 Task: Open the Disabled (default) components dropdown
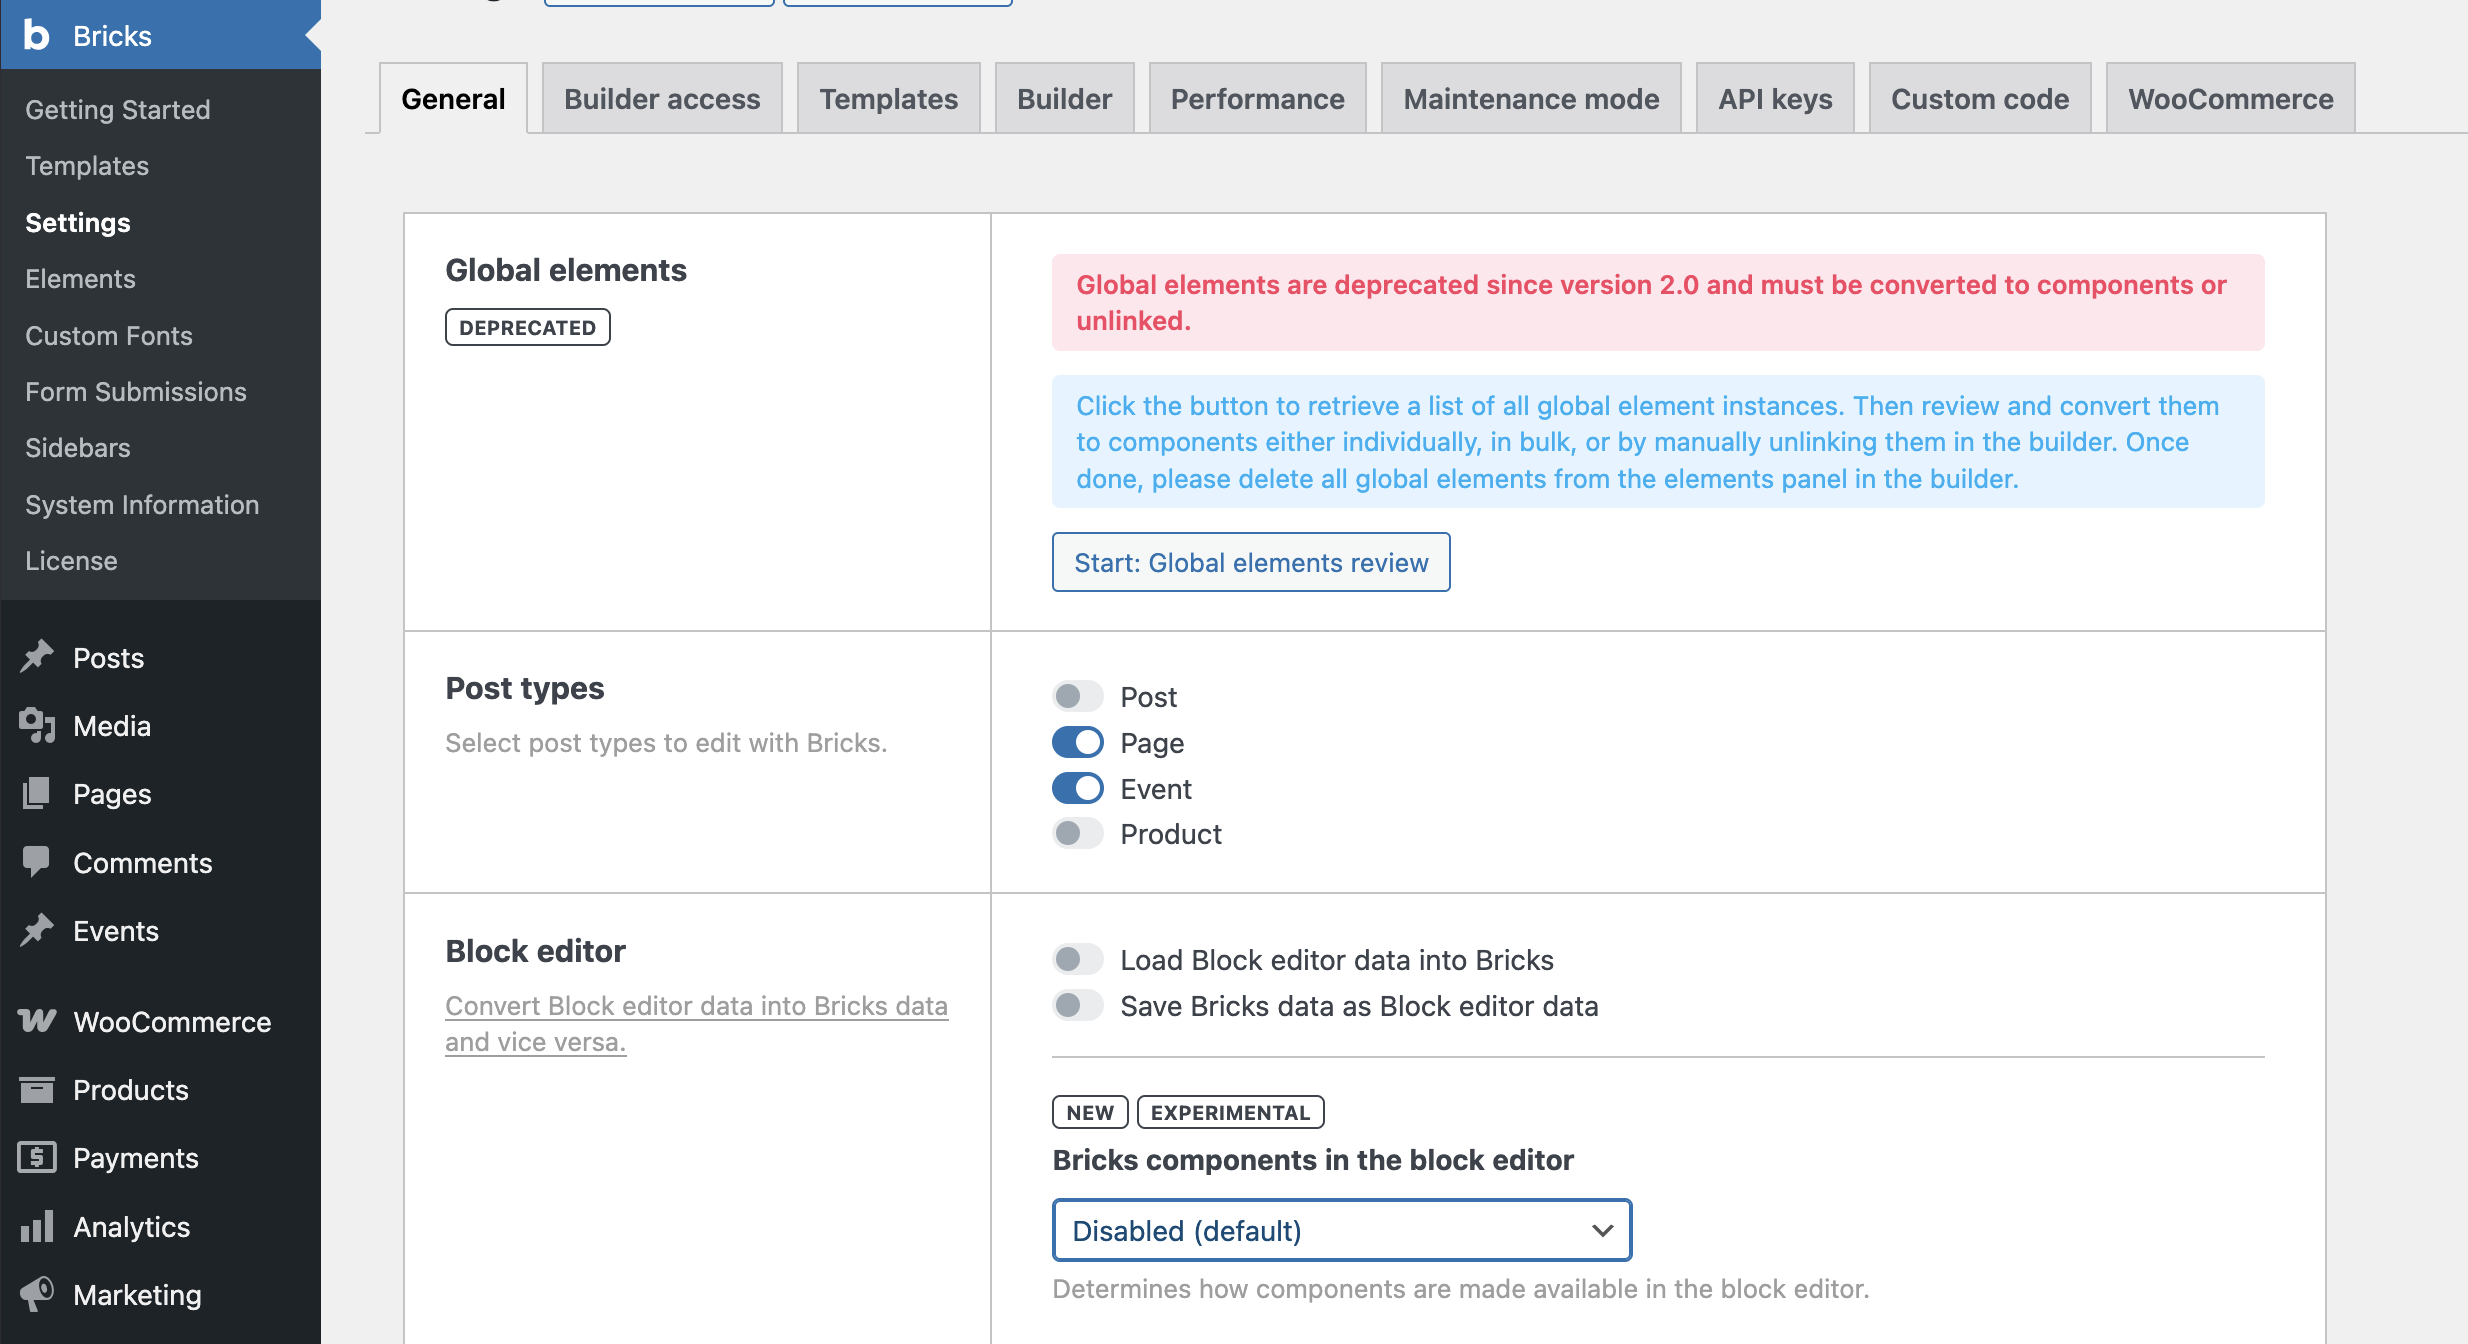[x=1341, y=1230]
